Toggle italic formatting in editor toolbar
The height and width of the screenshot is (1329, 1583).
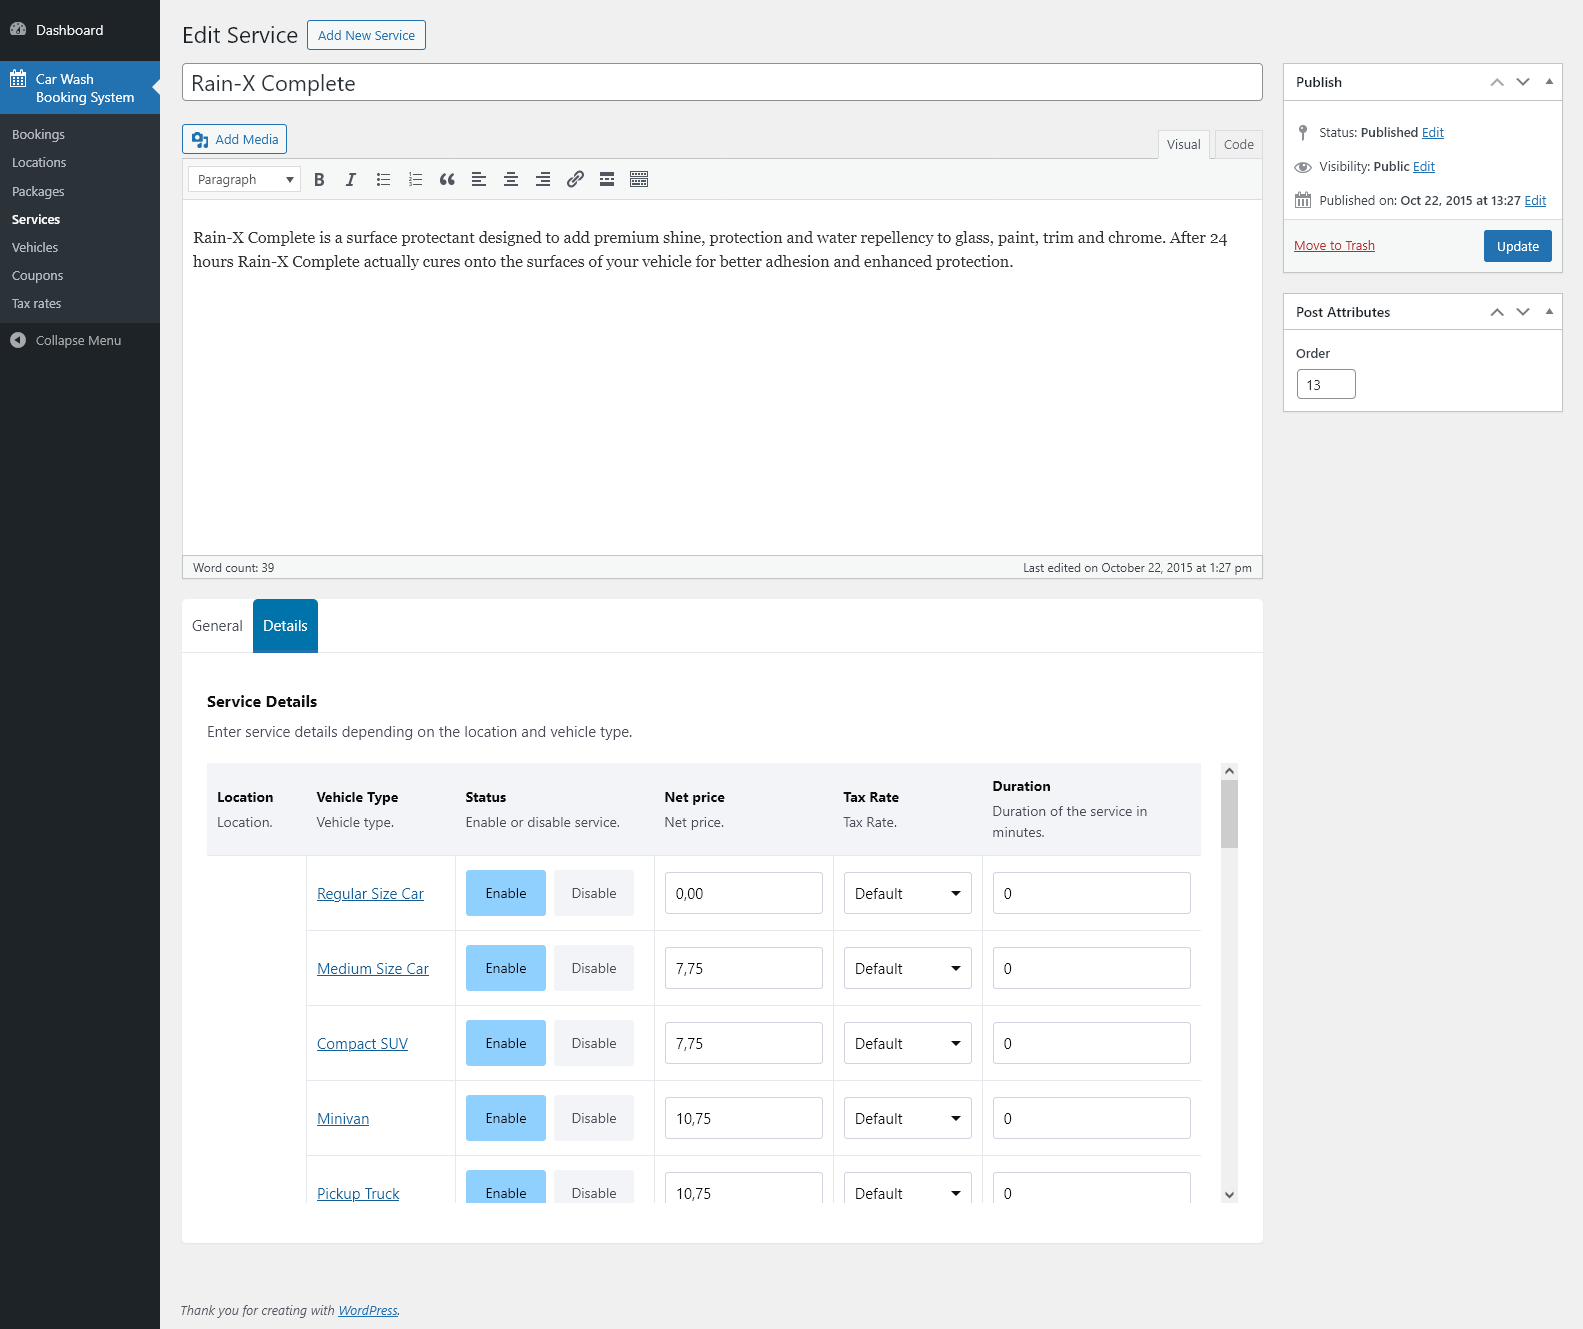pyautogui.click(x=351, y=180)
